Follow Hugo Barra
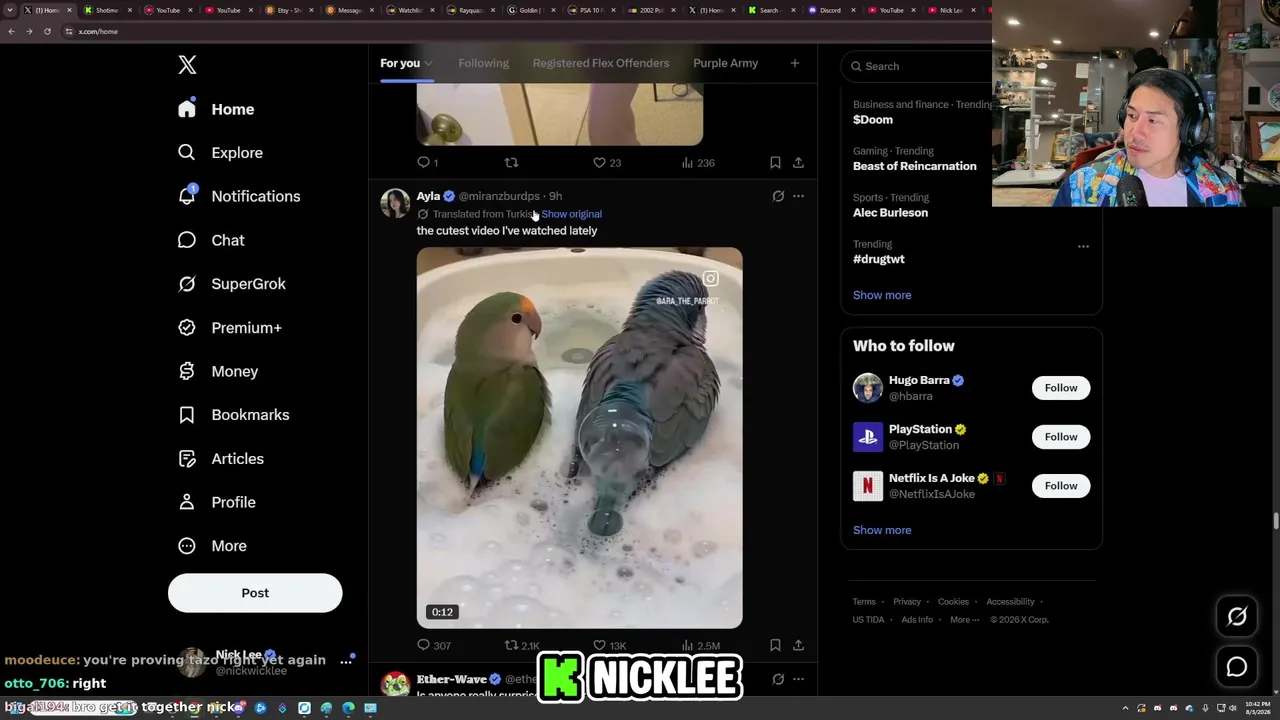Screen dimensions: 1280x720 tap(1061, 388)
